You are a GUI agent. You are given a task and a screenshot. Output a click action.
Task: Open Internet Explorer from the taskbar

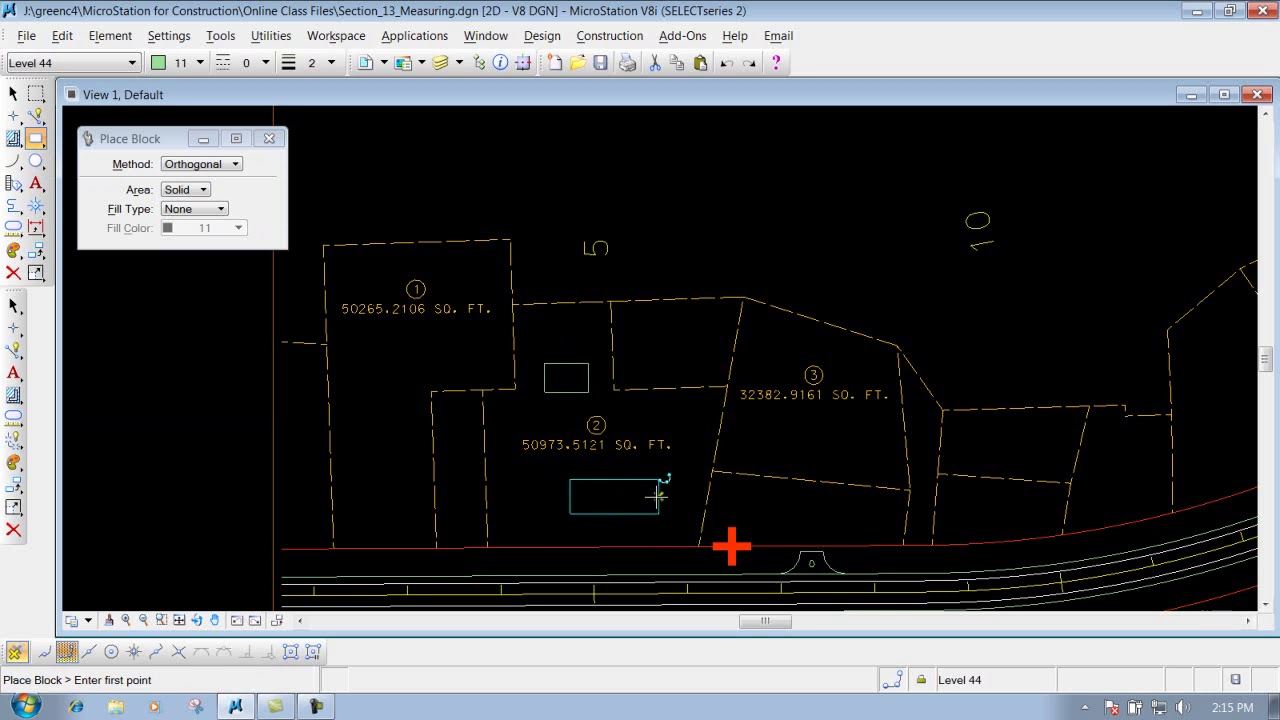tap(76, 707)
